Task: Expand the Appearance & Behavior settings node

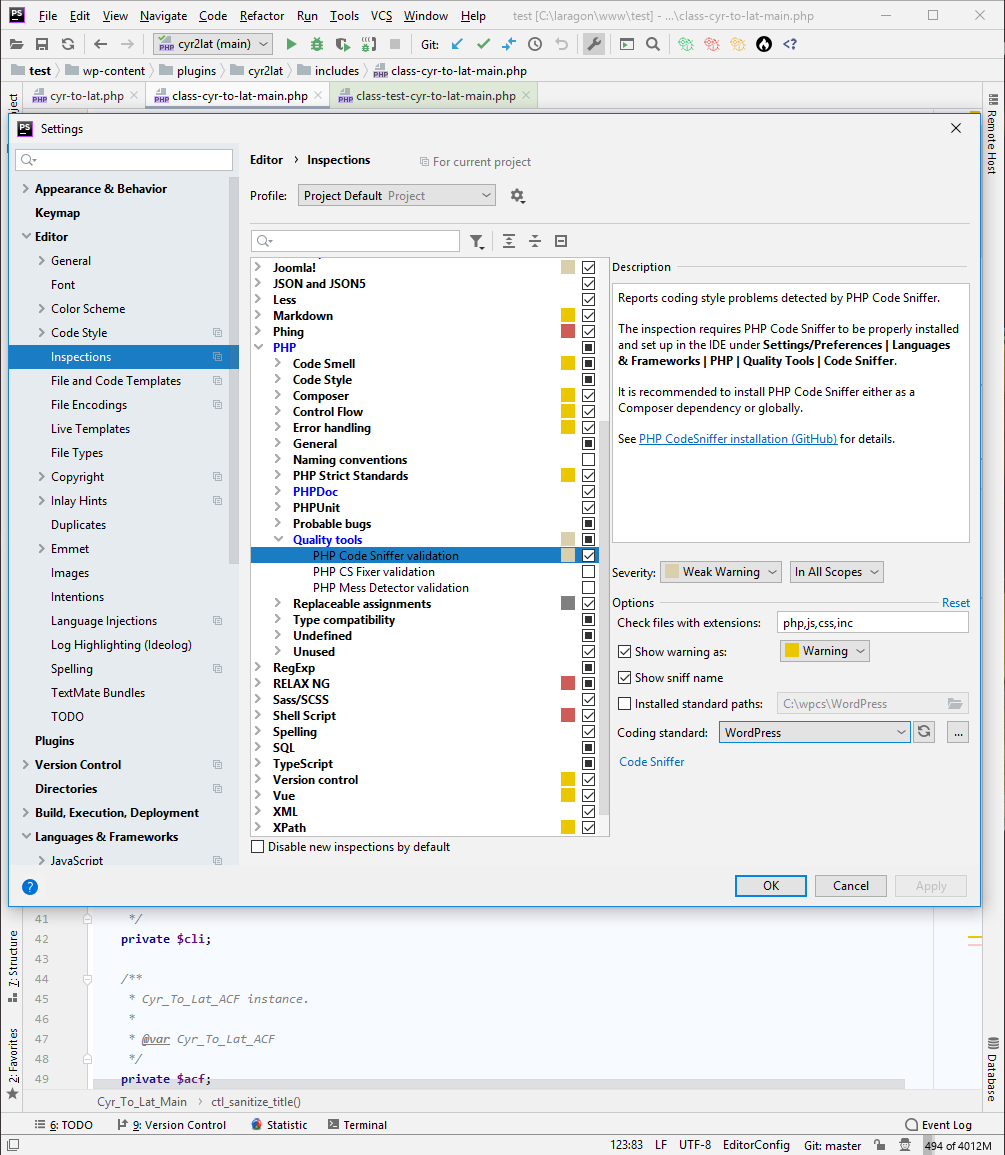Action: pos(26,189)
